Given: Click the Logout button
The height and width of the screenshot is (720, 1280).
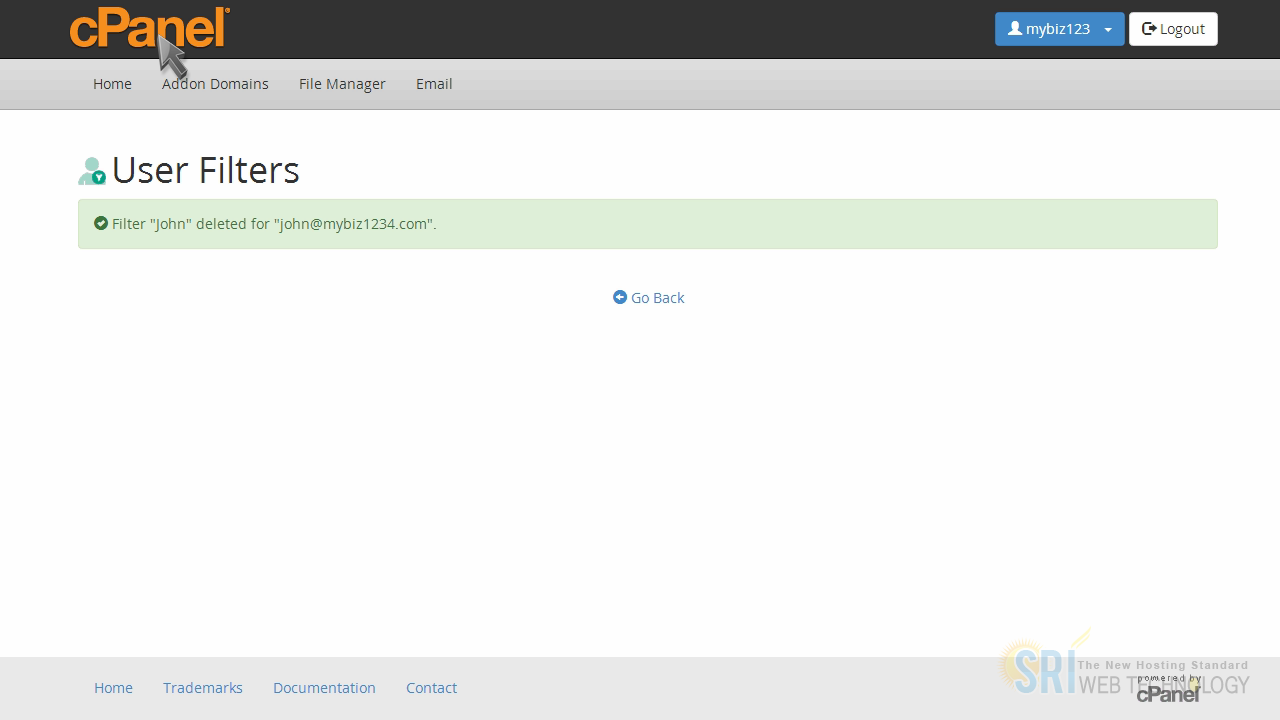Looking at the screenshot, I should [1173, 29].
